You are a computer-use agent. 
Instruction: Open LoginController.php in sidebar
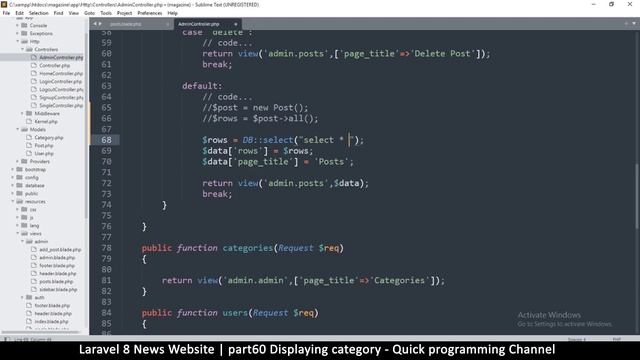60,81
